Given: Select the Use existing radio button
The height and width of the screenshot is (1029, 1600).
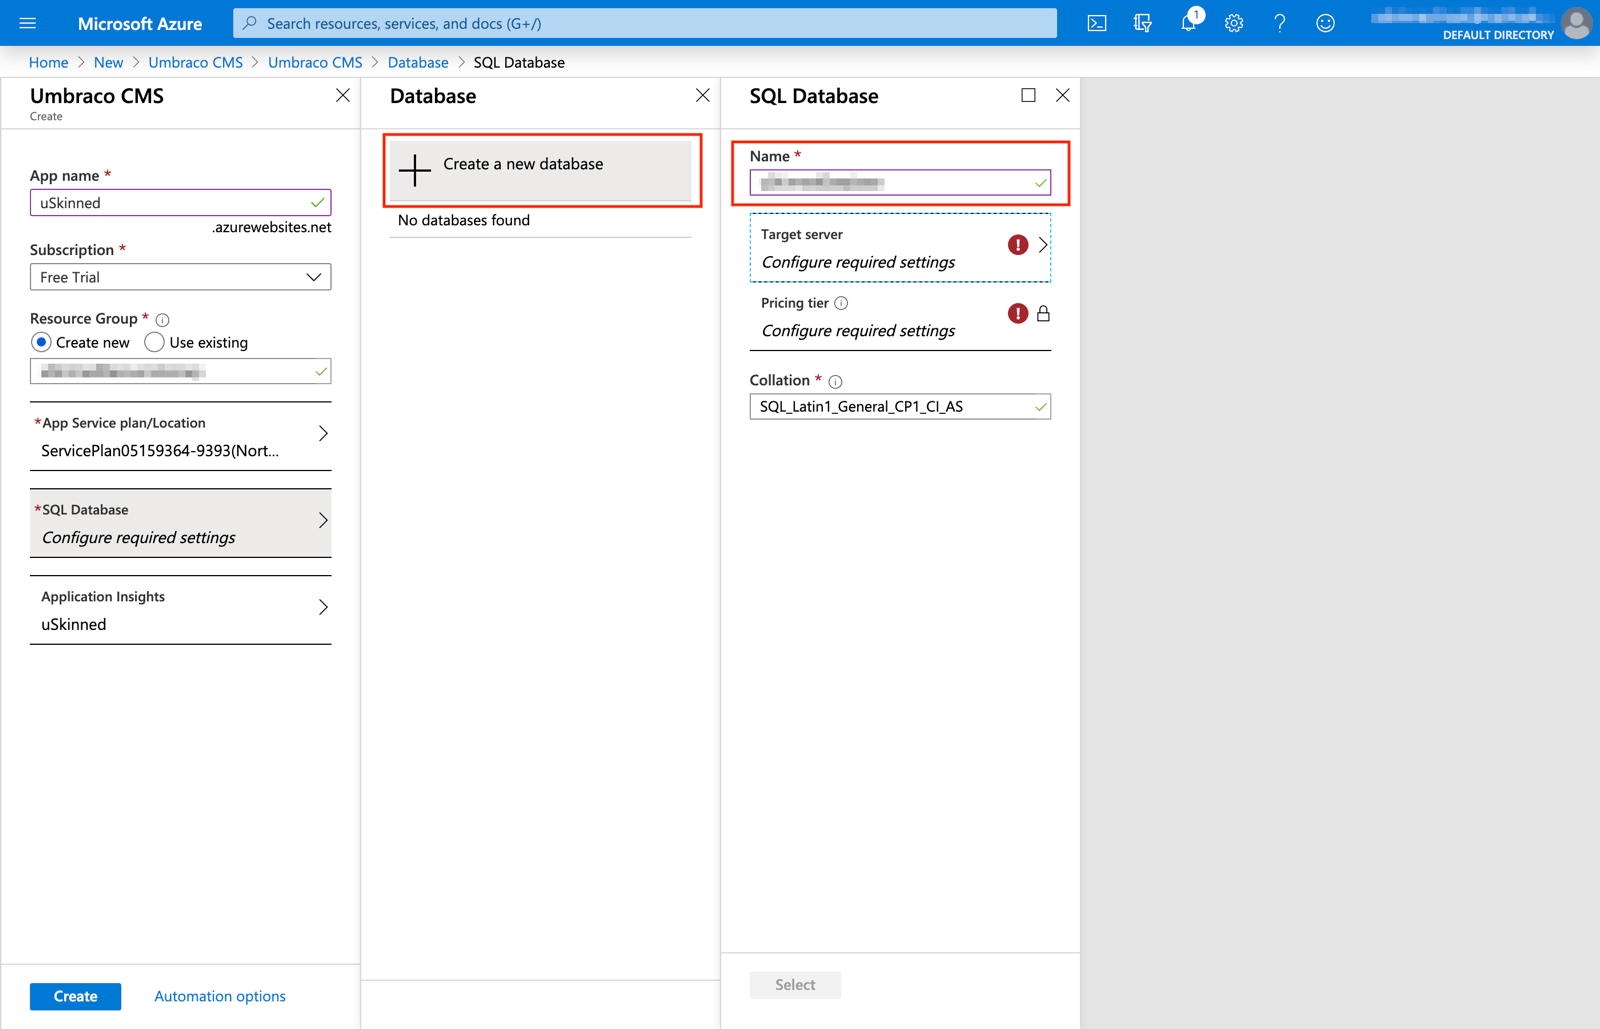Looking at the screenshot, I should (154, 342).
